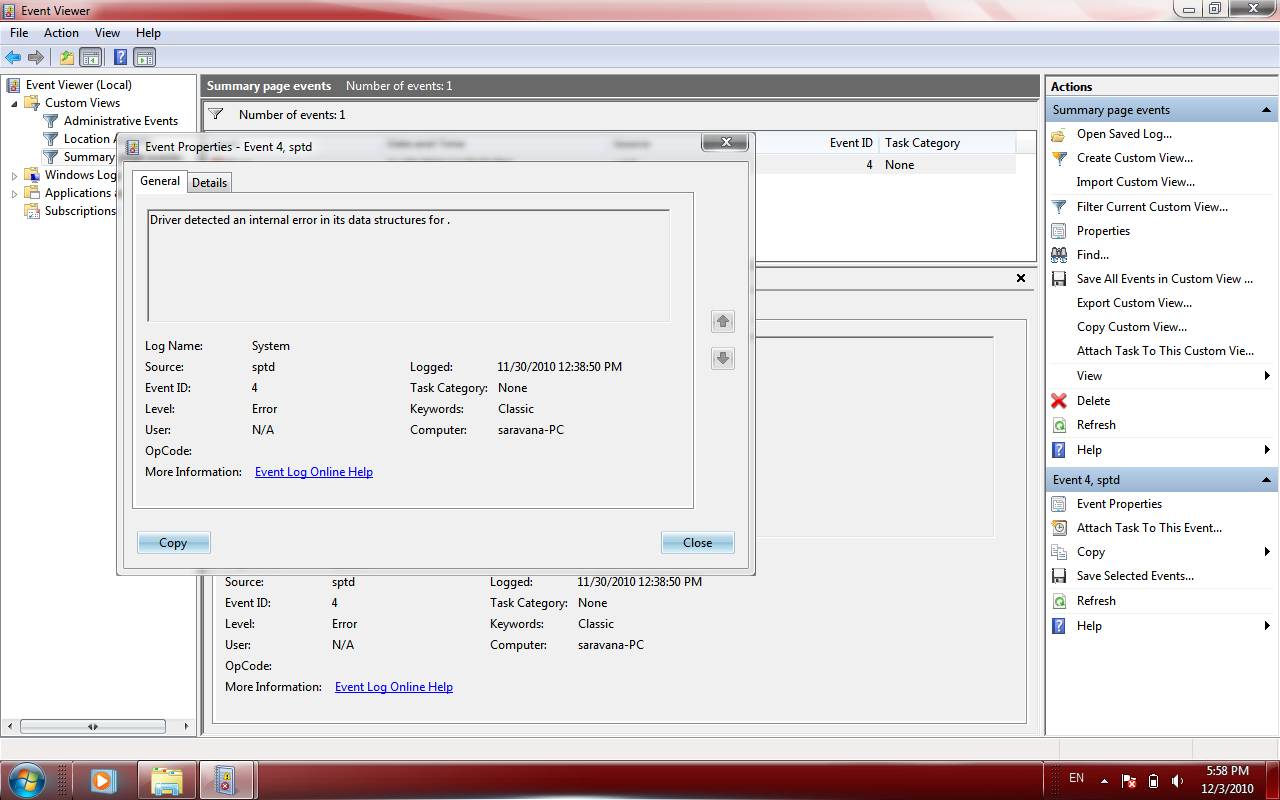Click Event Properties action
The width and height of the screenshot is (1280, 800).
pyautogui.click(x=1119, y=504)
